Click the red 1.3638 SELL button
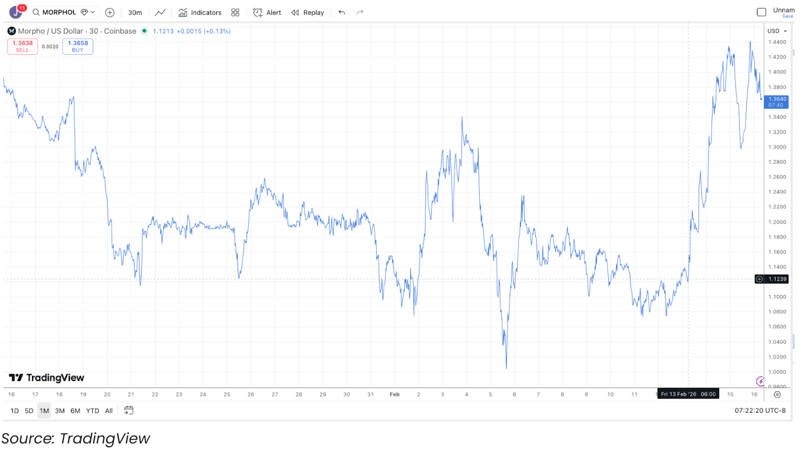The image size is (800, 452). coord(22,46)
